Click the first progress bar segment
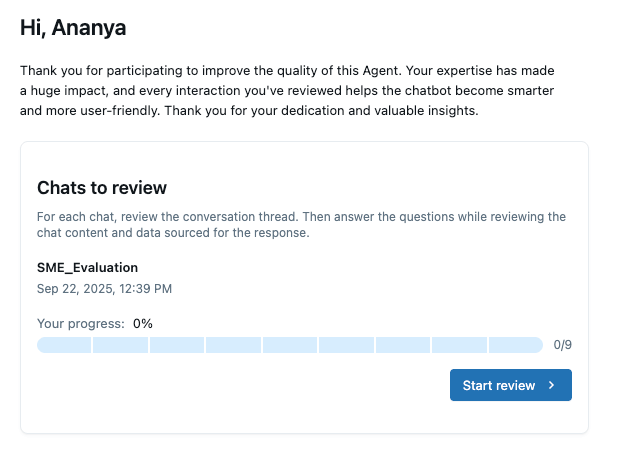 click(64, 345)
